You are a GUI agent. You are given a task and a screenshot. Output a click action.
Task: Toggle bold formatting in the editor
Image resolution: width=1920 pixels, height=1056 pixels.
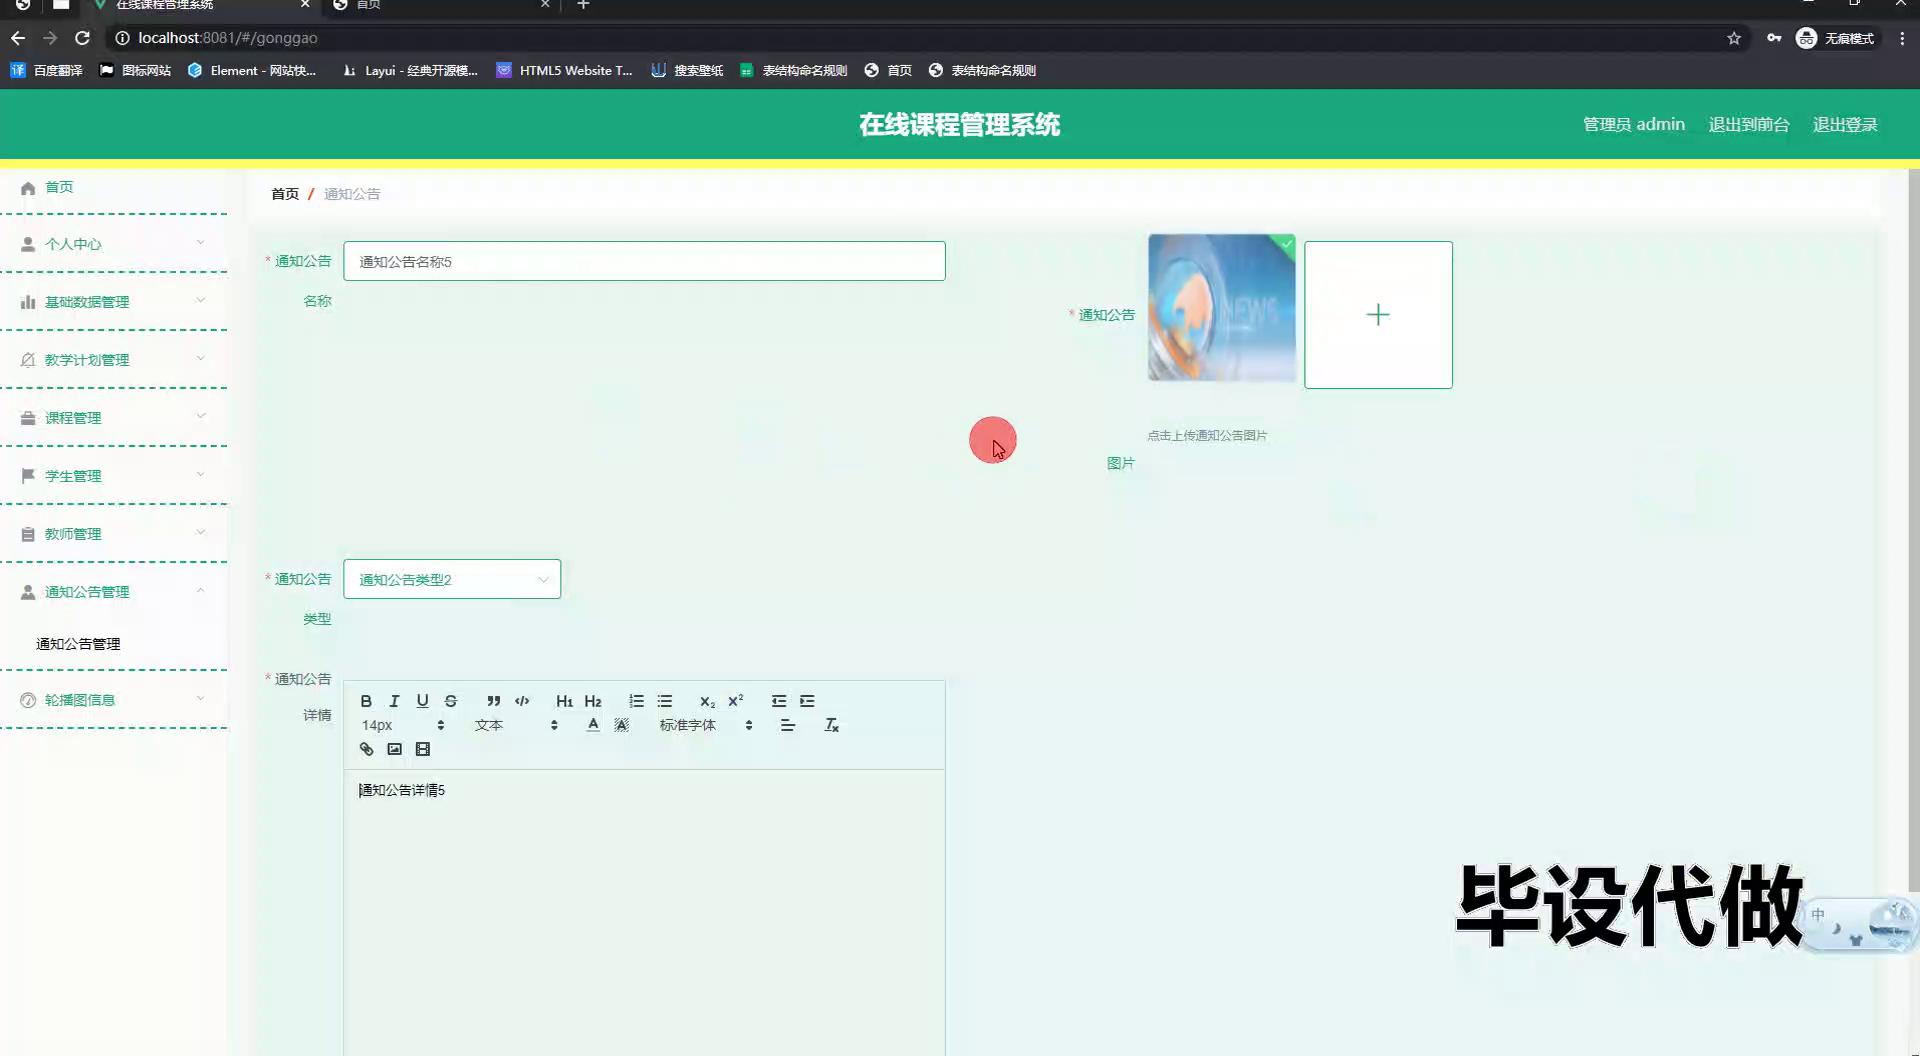[366, 701]
